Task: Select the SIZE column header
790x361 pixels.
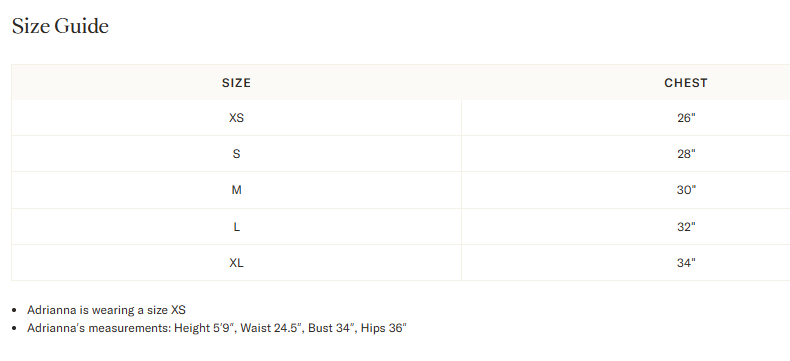Action: coord(236,83)
